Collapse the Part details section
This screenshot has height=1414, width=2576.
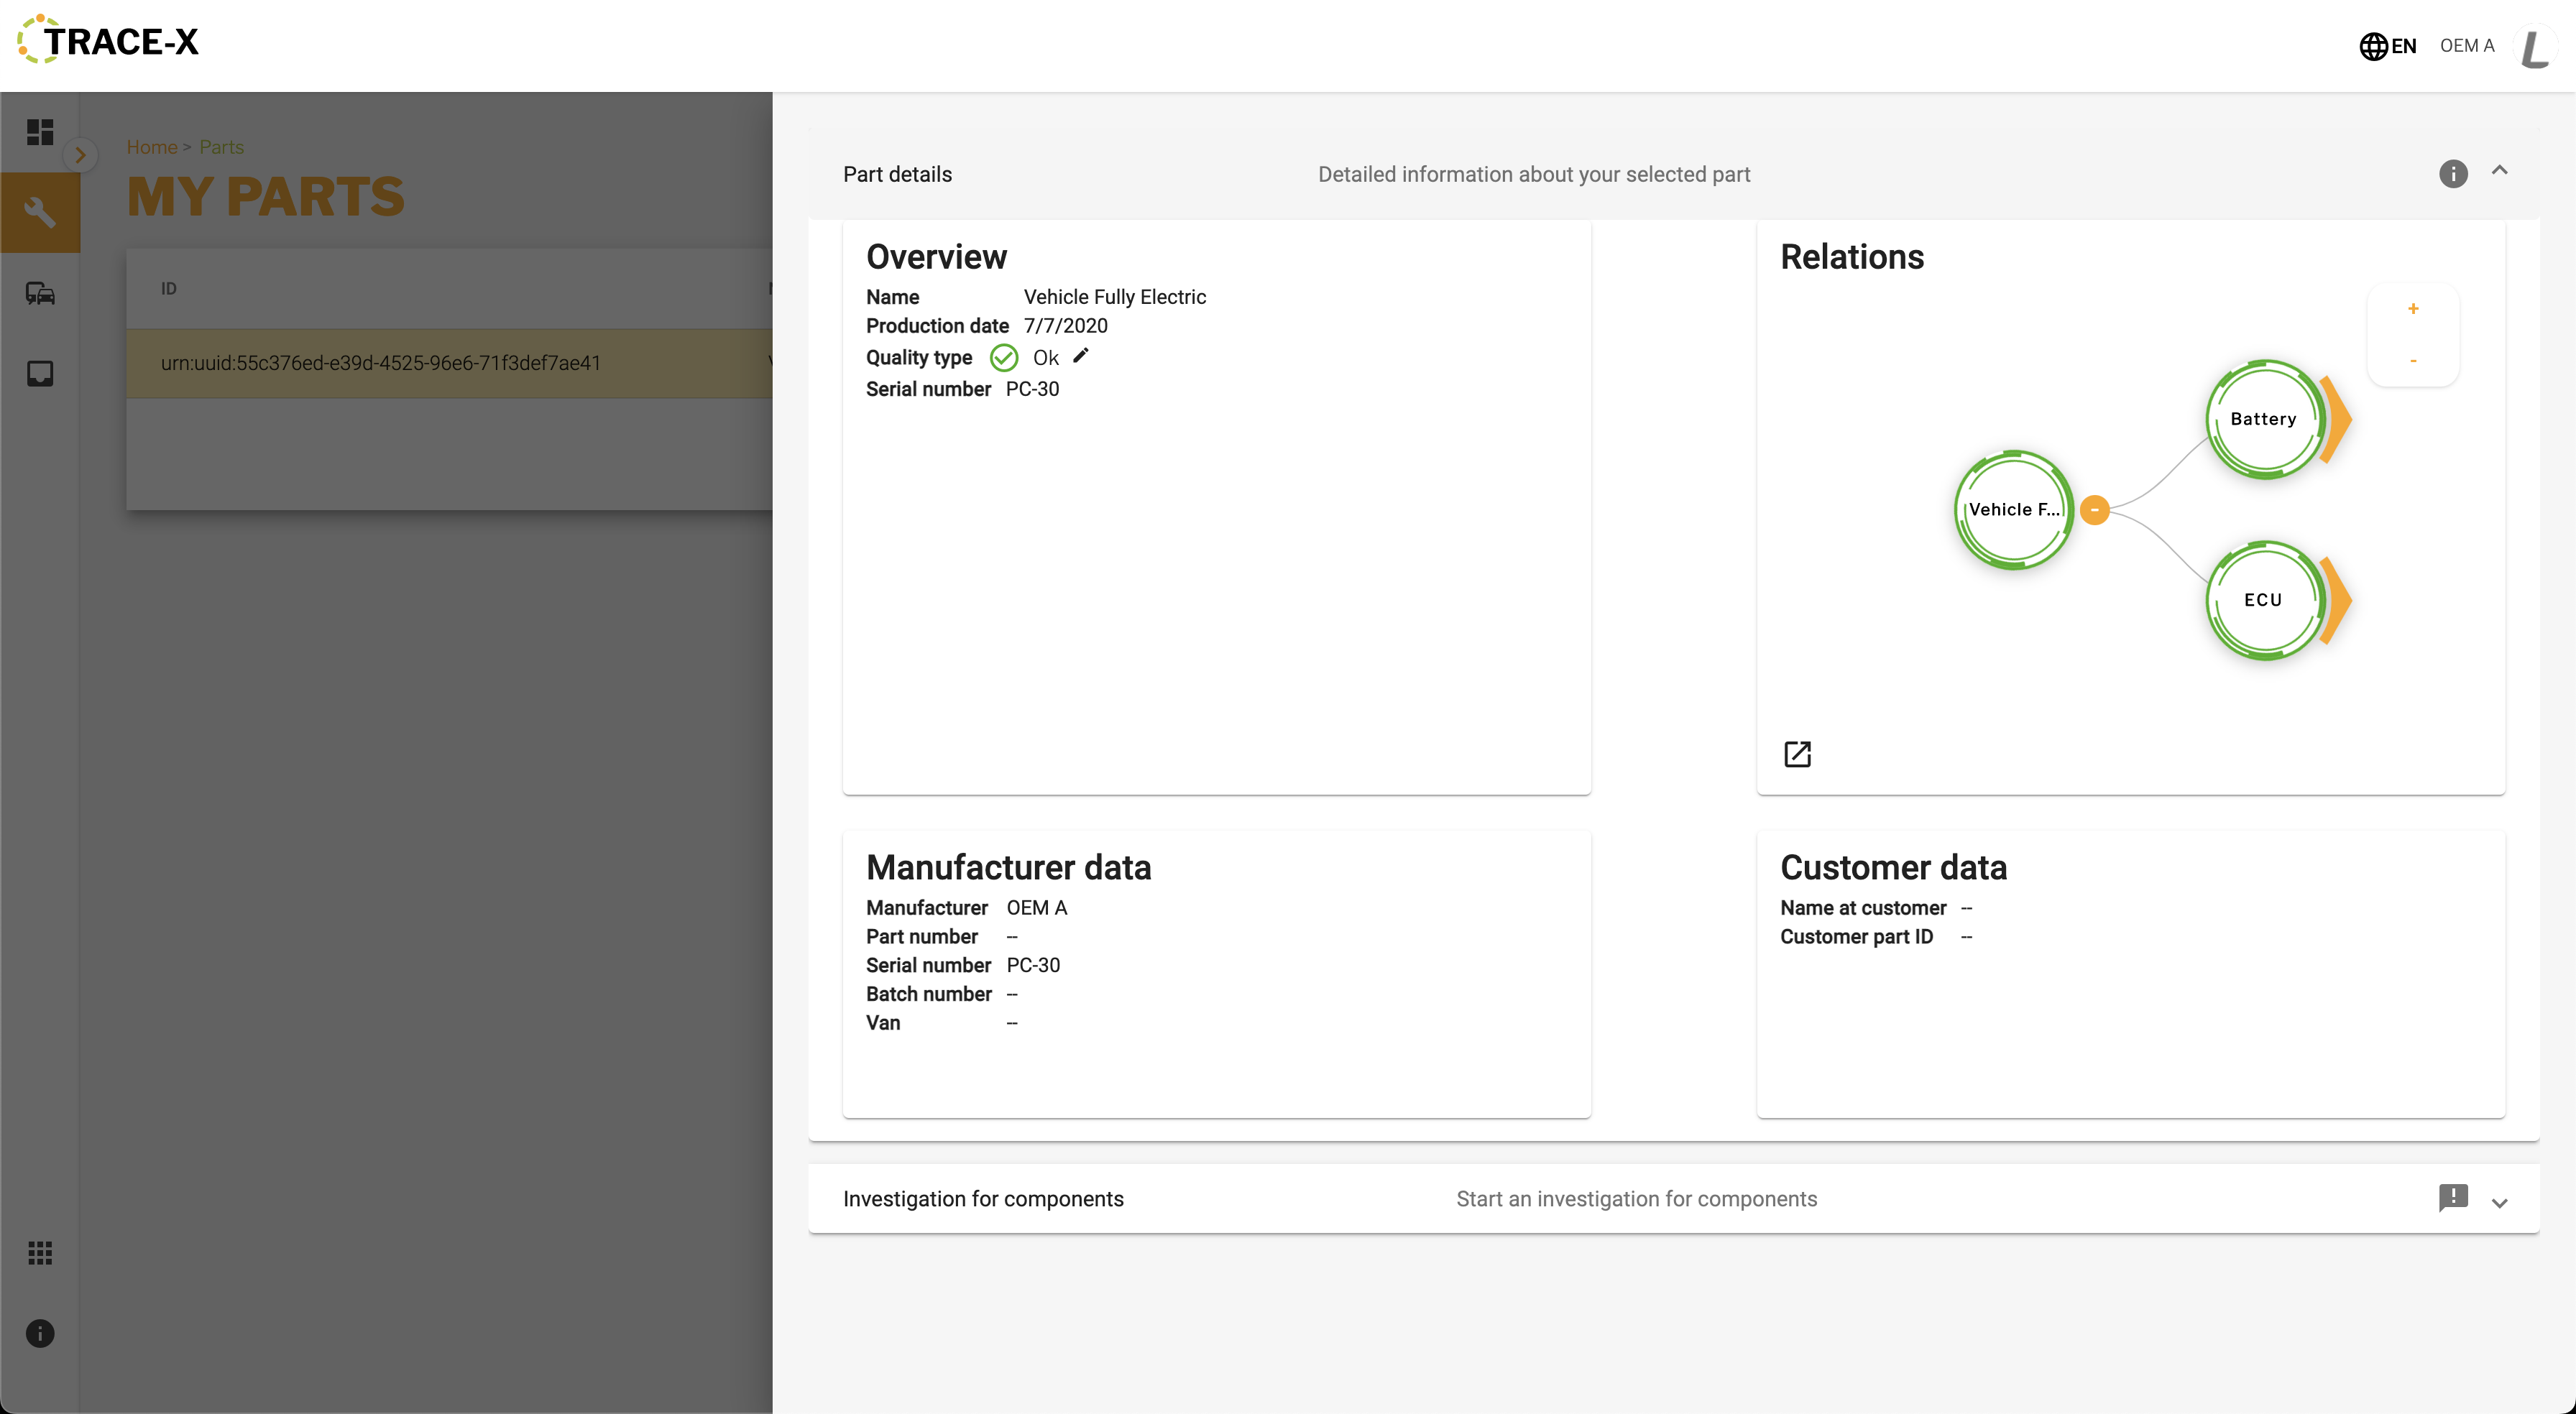pyautogui.click(x=2499, y=171)
